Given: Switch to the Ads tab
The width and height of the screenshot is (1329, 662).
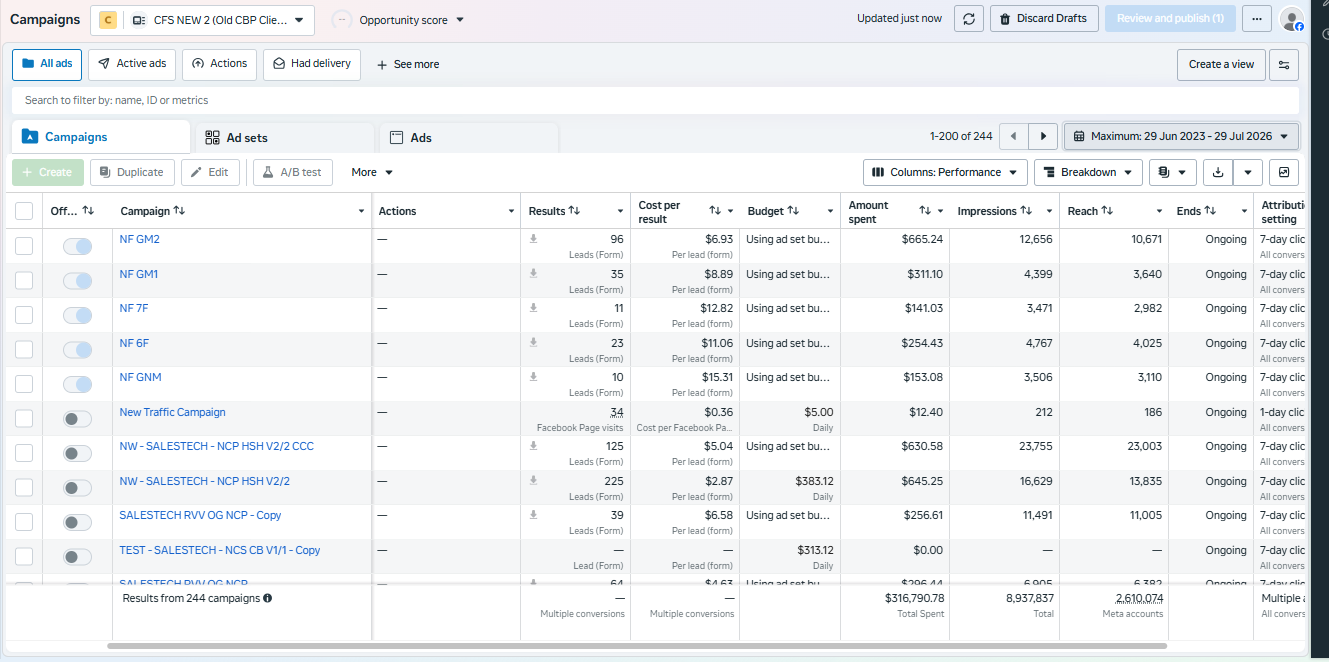Looking at the screenshot, I should (469, 137).
